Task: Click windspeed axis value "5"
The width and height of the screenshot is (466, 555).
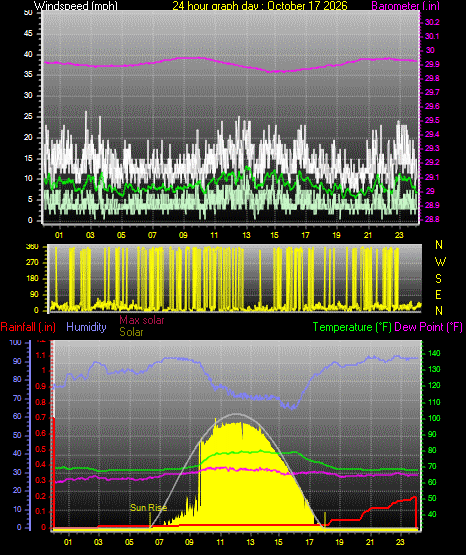Action: 30,200
